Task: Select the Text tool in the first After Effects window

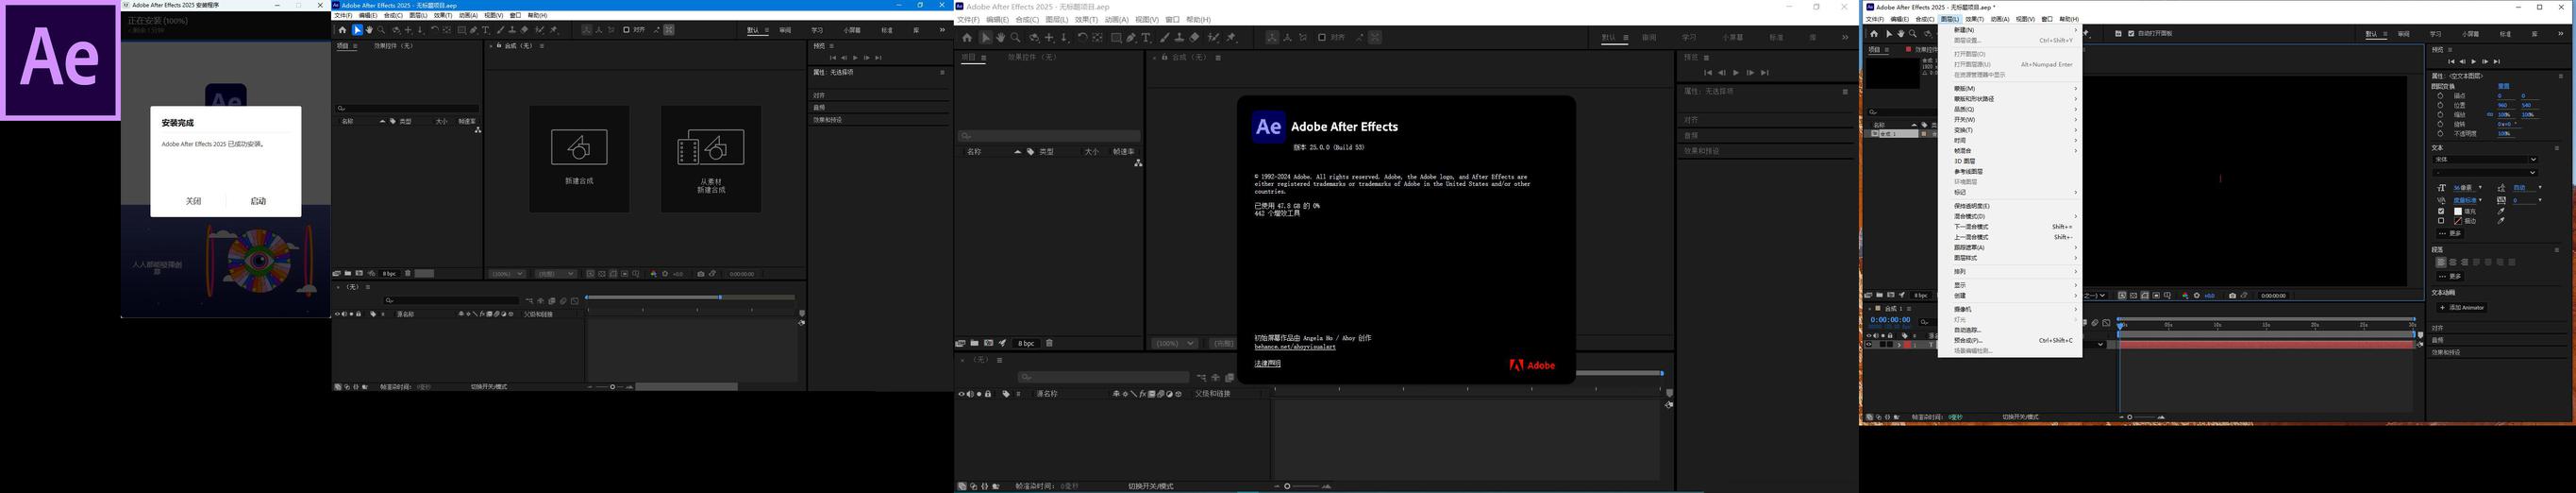Action: click(x=486, y=30)
